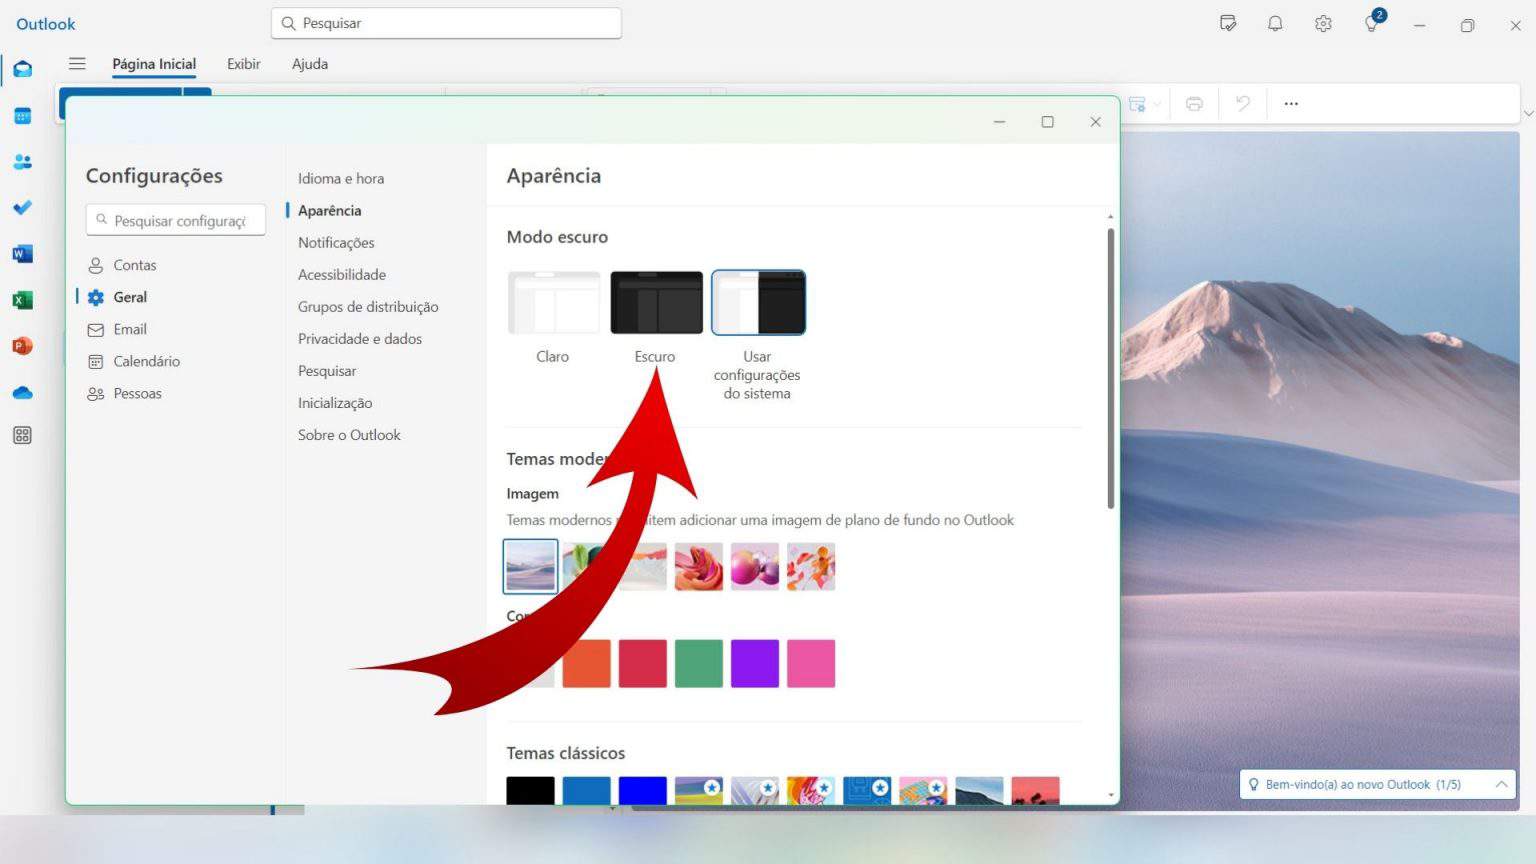Open the settings gear in title bar
Image resolution: width=1536 pixels, height=864 pixels.
(1323, 24)
